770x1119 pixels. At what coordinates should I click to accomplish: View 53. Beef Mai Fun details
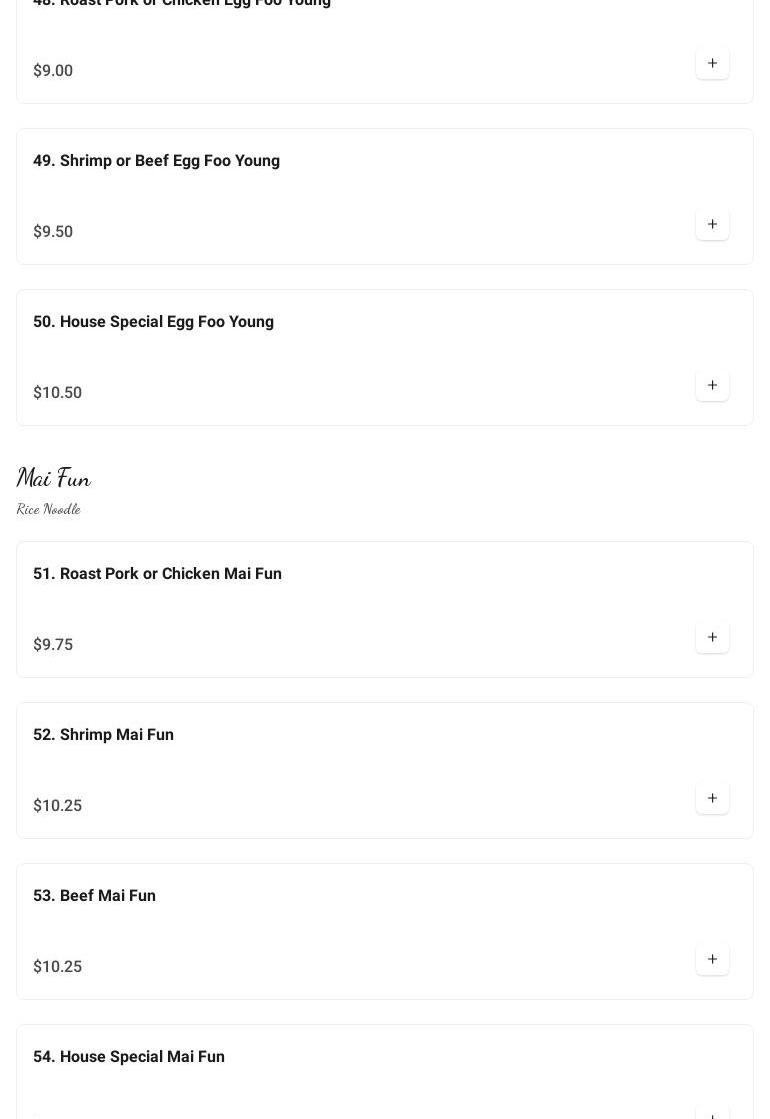click(94, 896)
